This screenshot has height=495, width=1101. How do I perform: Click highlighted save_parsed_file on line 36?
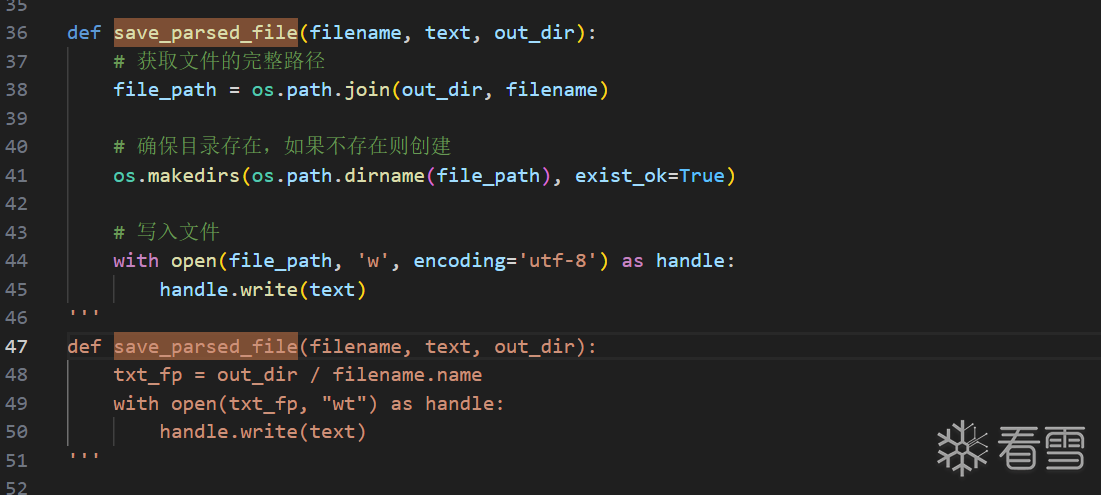click(x=205, y=32)
